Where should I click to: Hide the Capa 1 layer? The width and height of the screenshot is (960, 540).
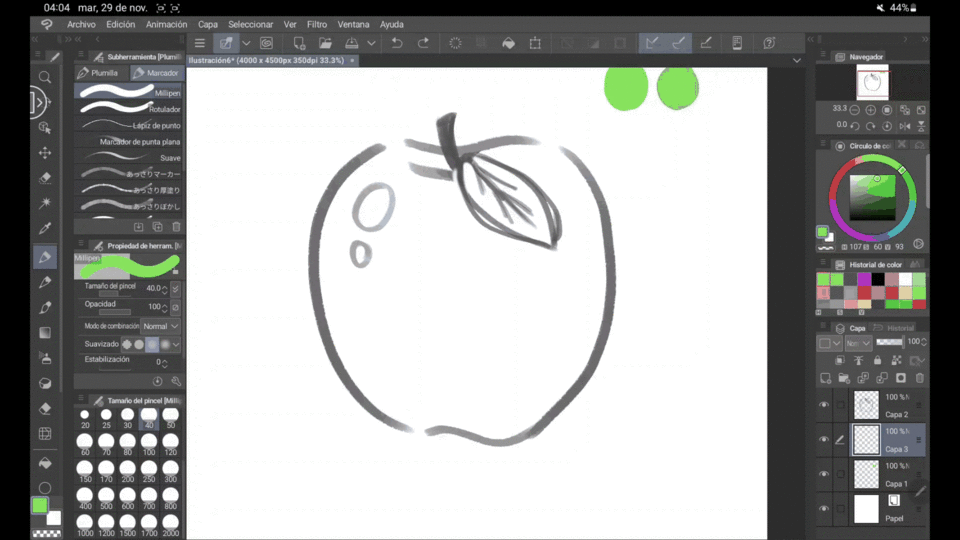click(x=824, y=474)
